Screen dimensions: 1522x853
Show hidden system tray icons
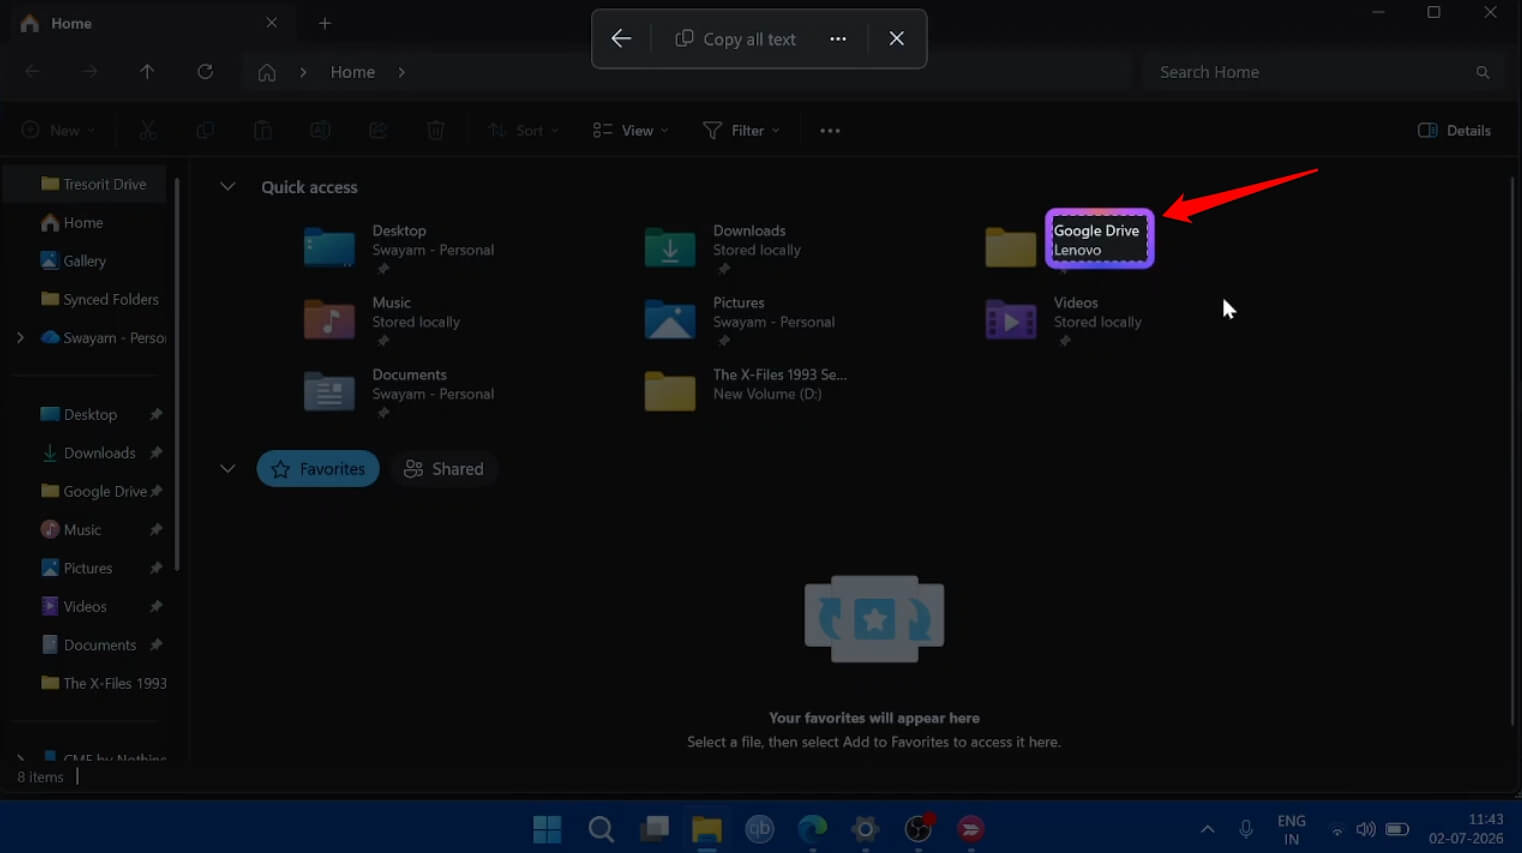[x=1207, y=829]
